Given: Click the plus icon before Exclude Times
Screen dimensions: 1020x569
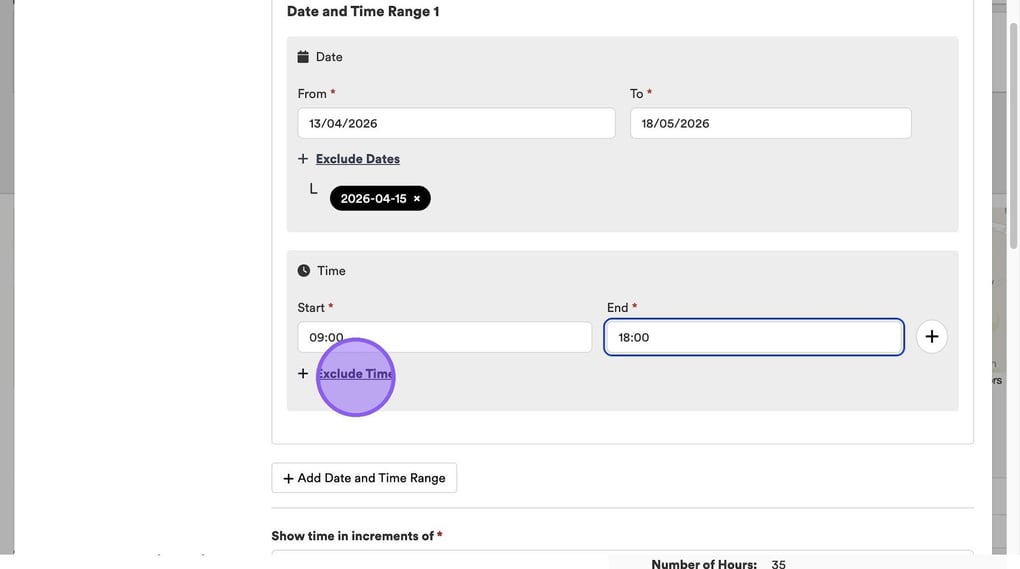Looking at the screenshot, I should click(303, 374).
